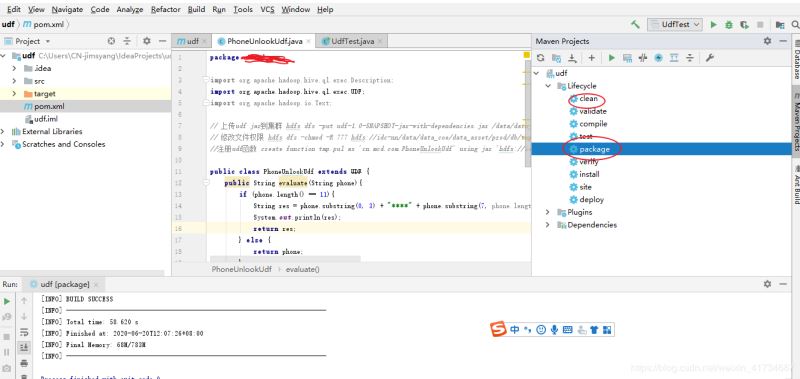Close the udf [package] run tab
This screenshot has height=379, width=800.
[x=96, y=285]
